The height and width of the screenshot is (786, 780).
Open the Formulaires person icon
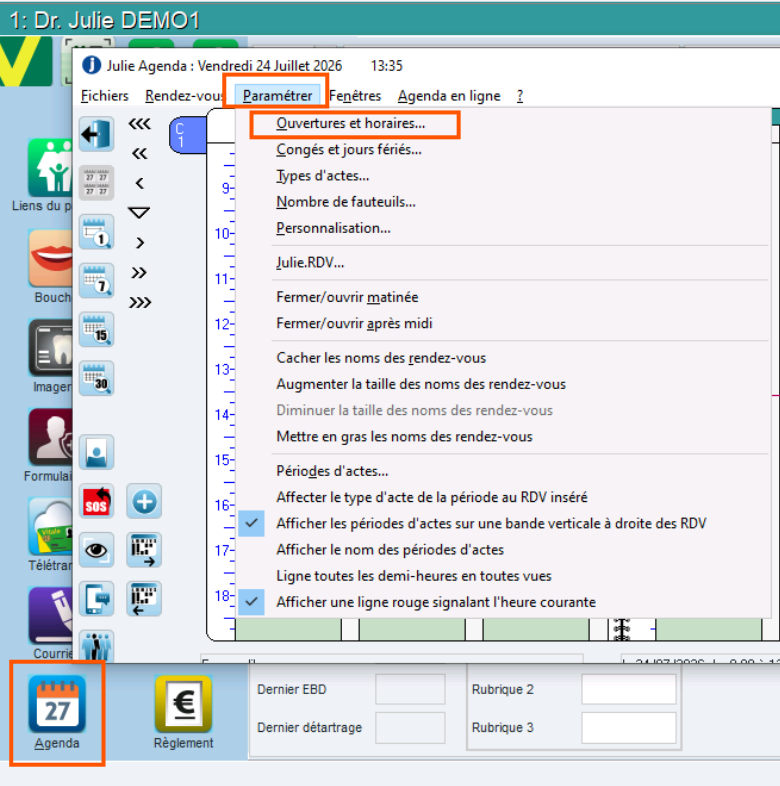pos(50,437)
